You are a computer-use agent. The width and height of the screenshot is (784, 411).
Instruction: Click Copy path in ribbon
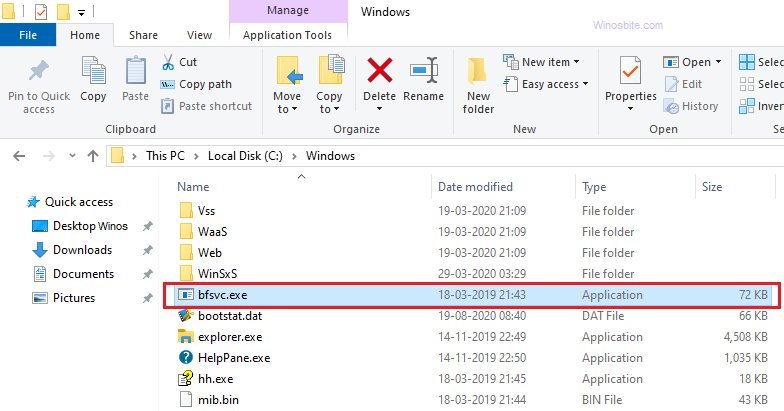(x=196, y=84)
